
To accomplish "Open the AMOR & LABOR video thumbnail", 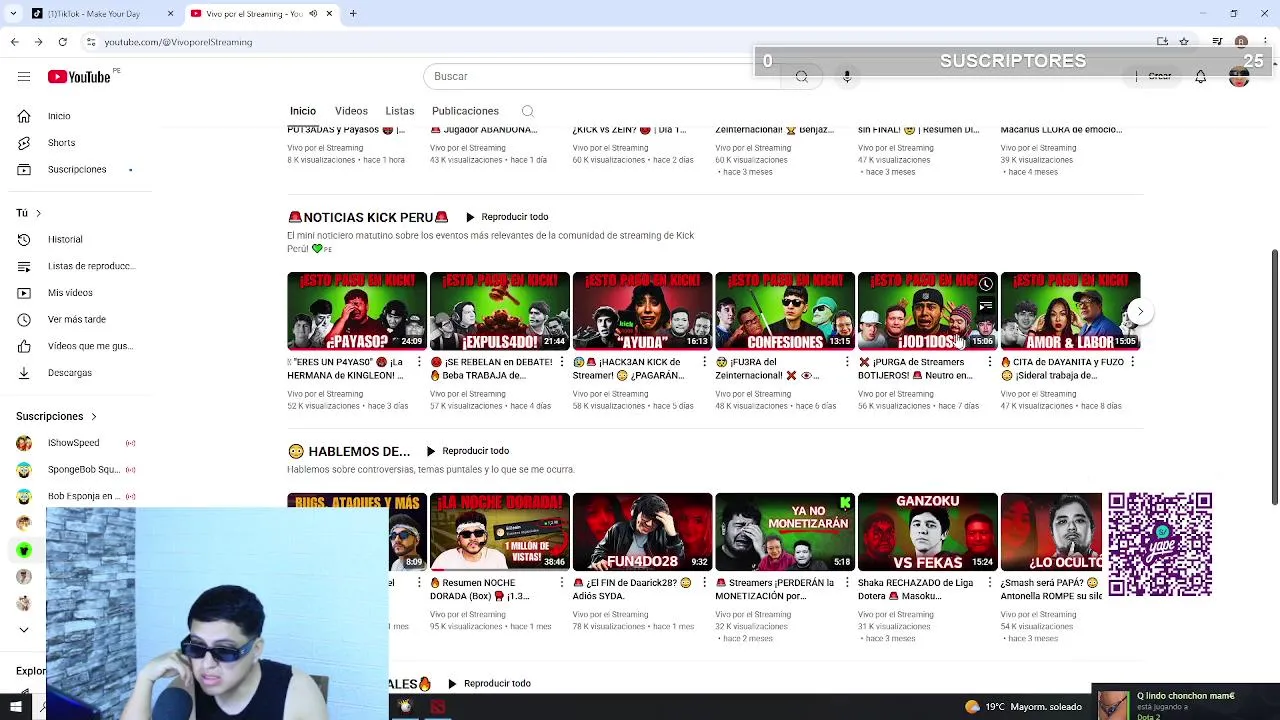I will [1070, 311].
